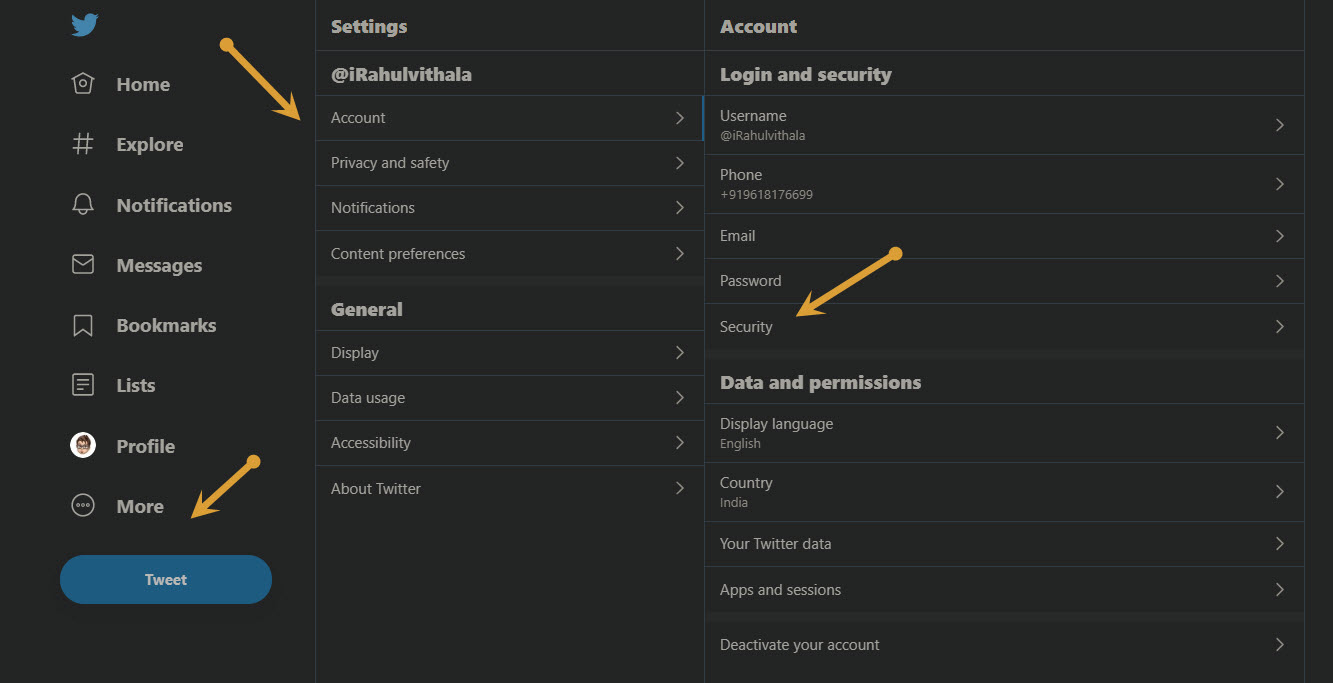This screenshot has width=1333, height=683.
Task: Open Display language setting
Action: pyautogui.click(x=1004, y=433)
